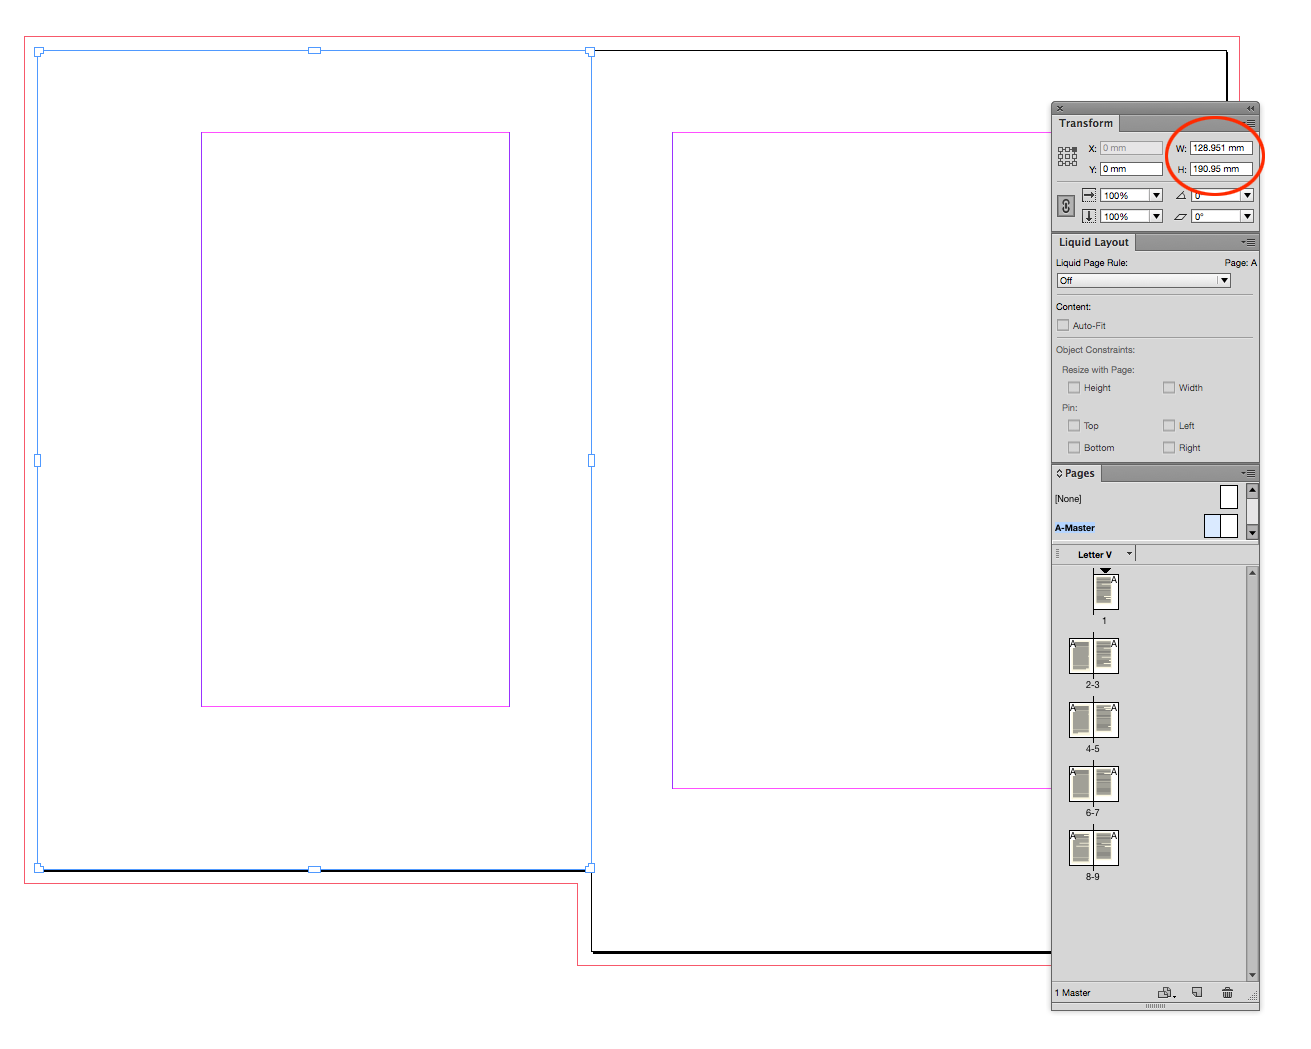Viewport: 1311px width, 1049px height.
Task: Select the [None] master label
Action: [x=1068, y=498]
